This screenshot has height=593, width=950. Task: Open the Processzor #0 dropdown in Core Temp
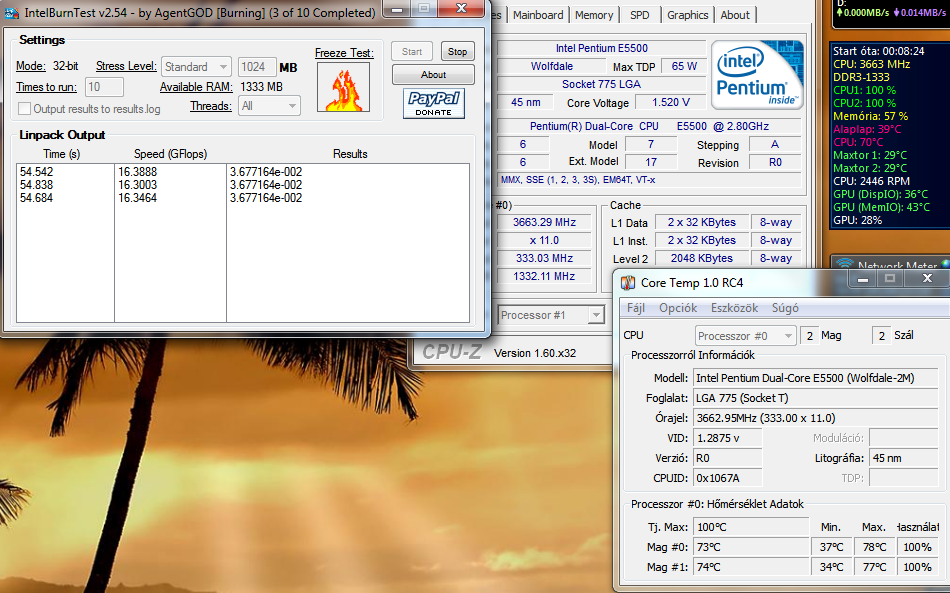click(745, 336)
